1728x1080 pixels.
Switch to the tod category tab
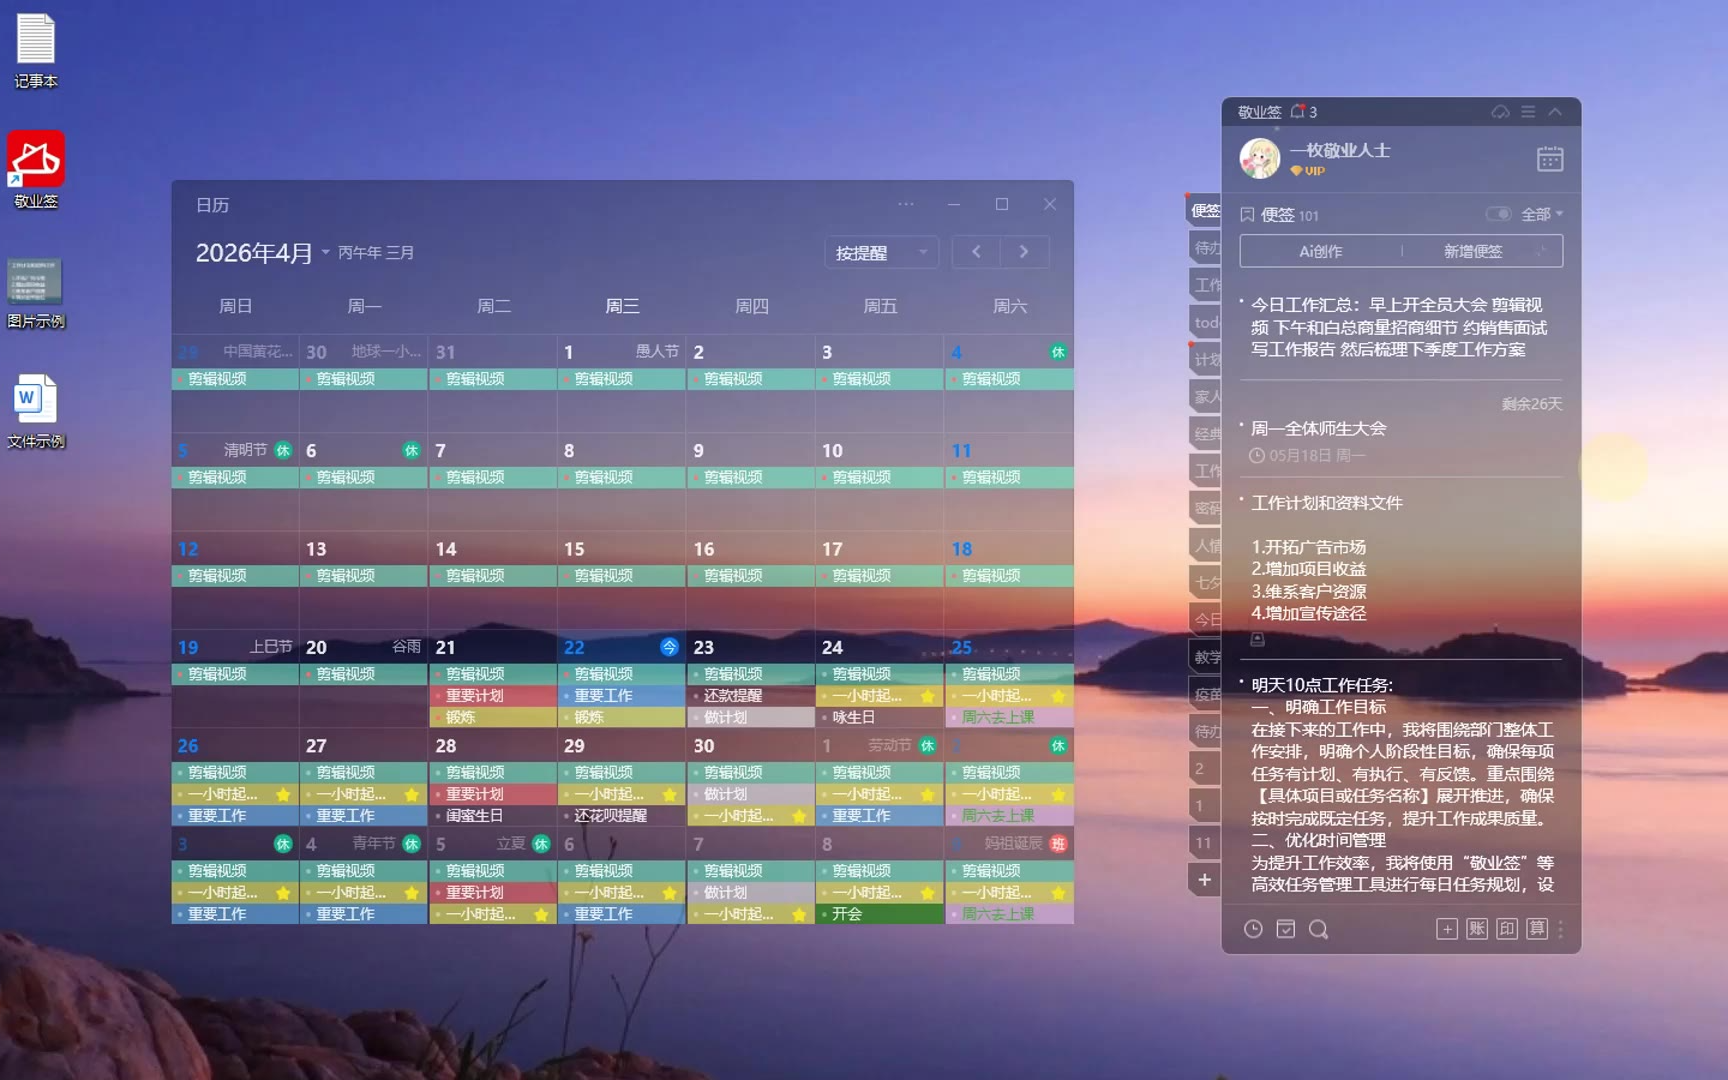tap(1206, 322)
